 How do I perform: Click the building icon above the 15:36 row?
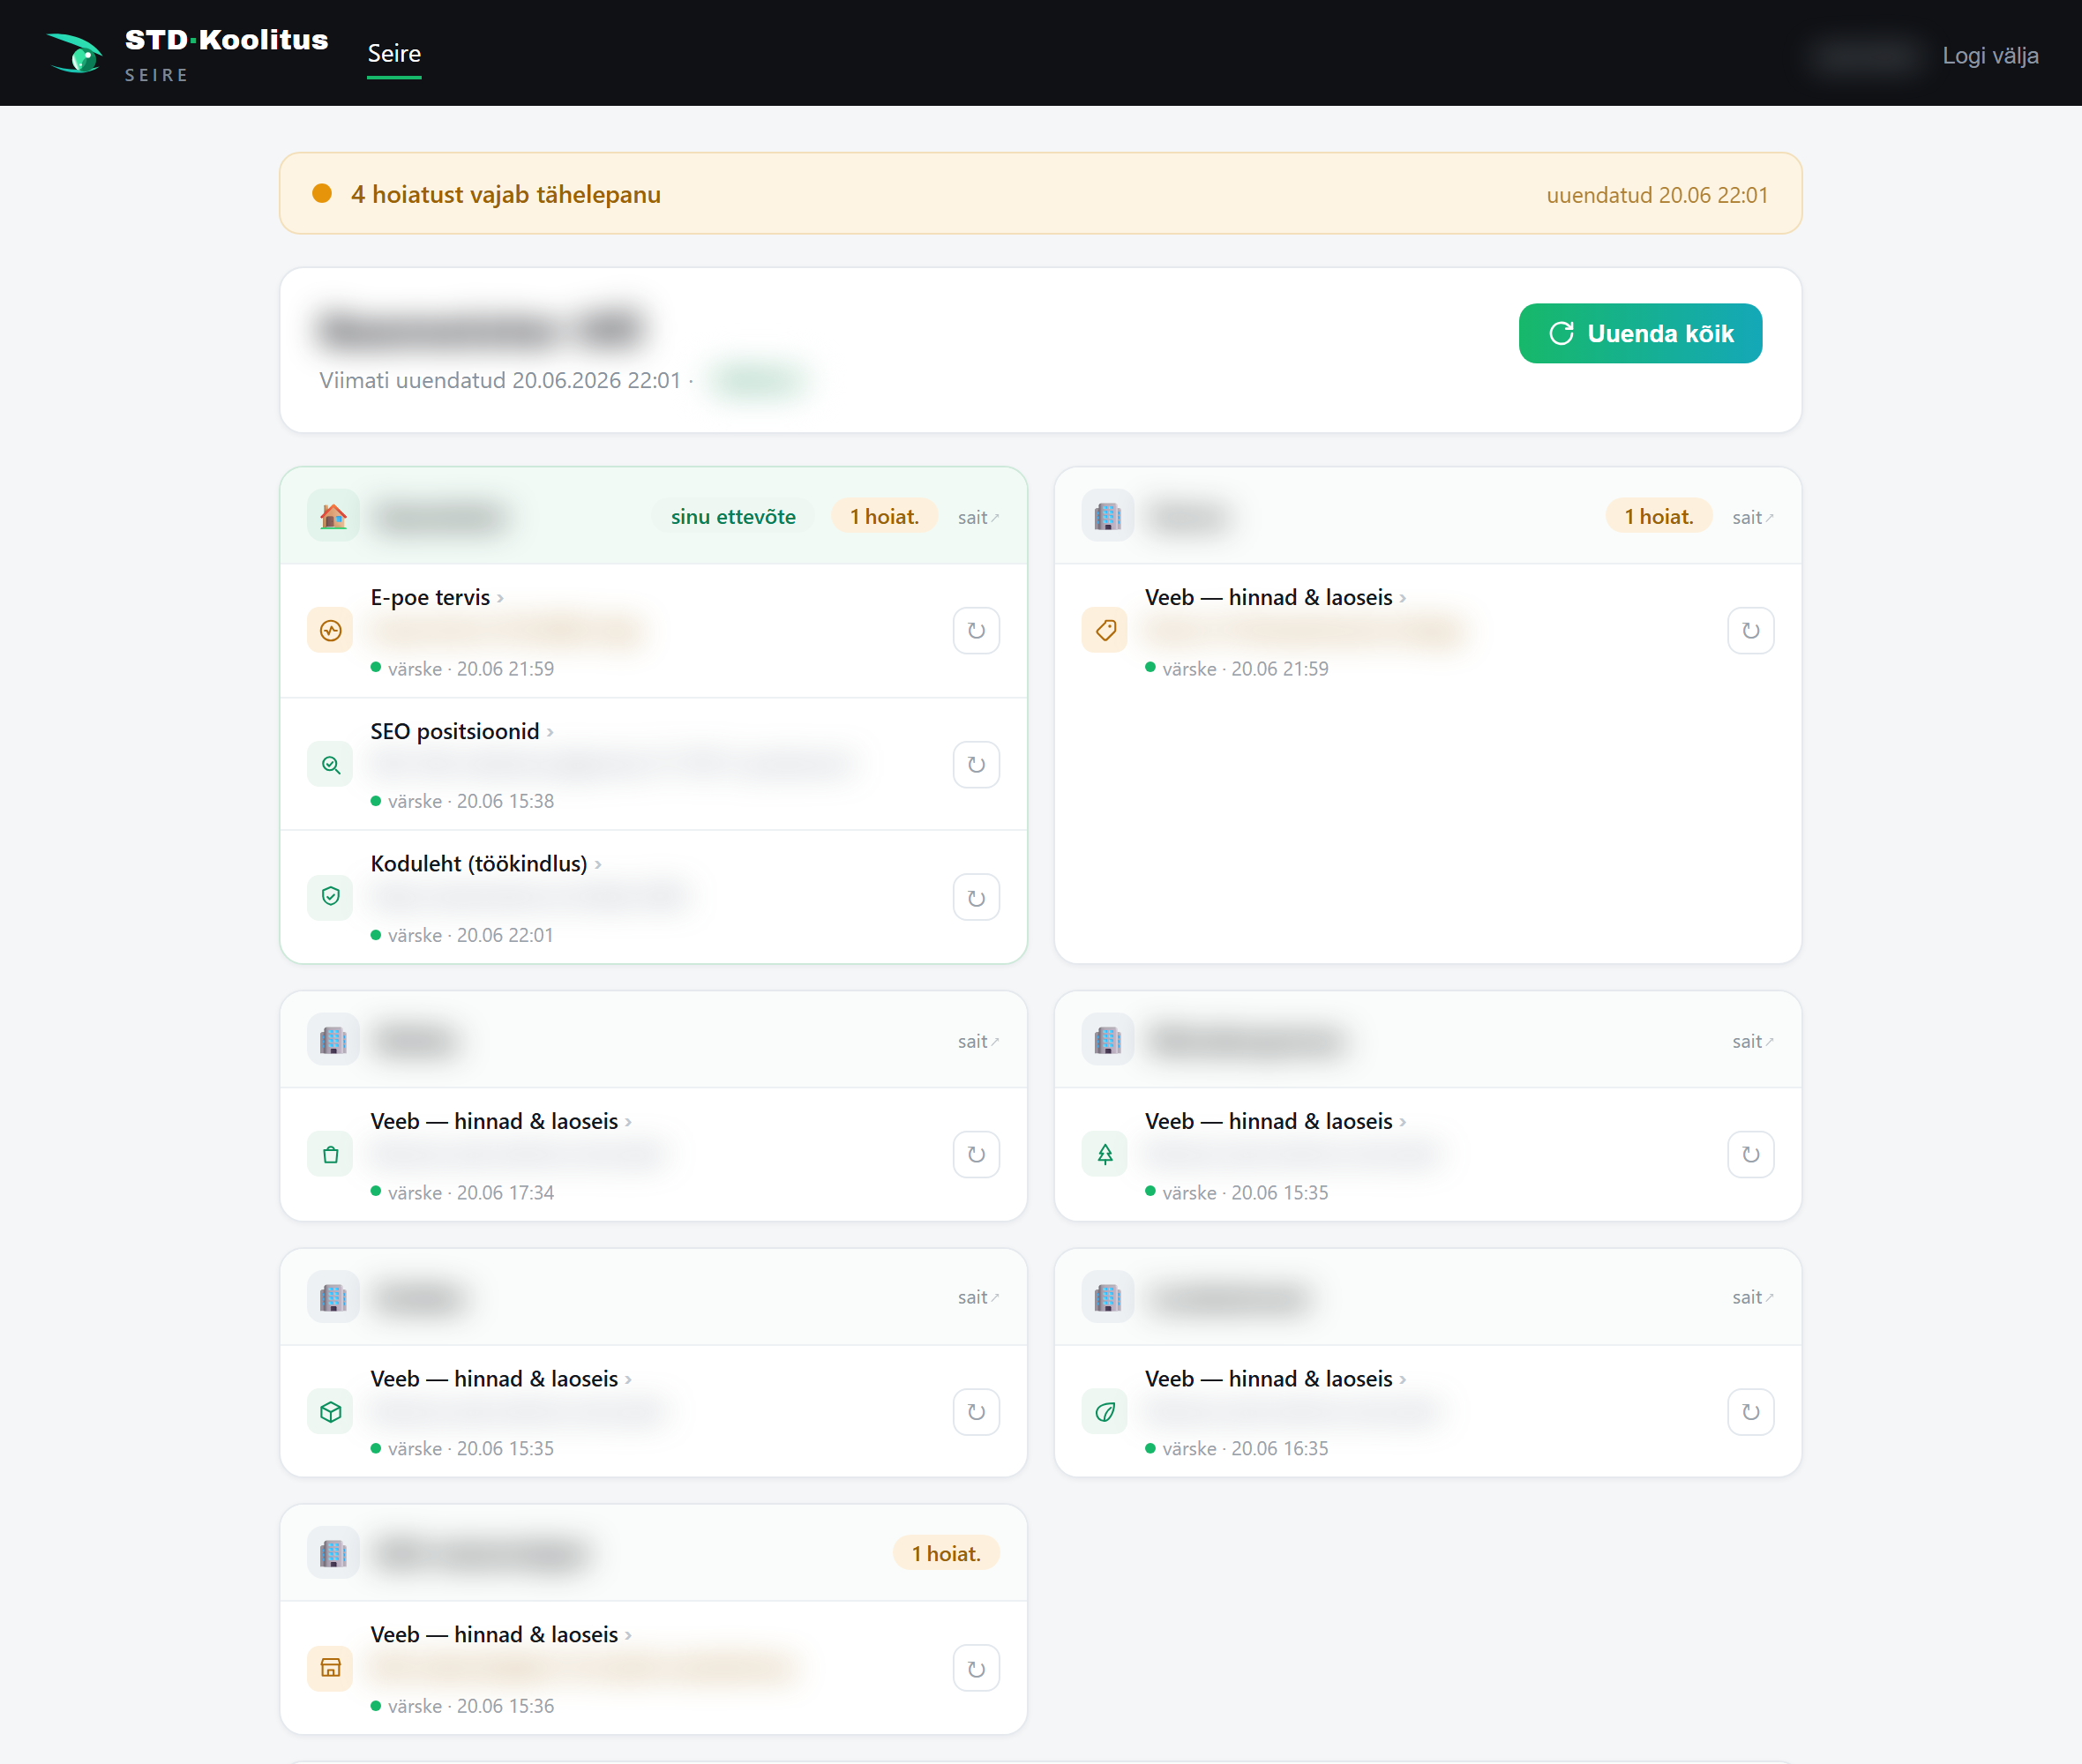(333, 1553)
